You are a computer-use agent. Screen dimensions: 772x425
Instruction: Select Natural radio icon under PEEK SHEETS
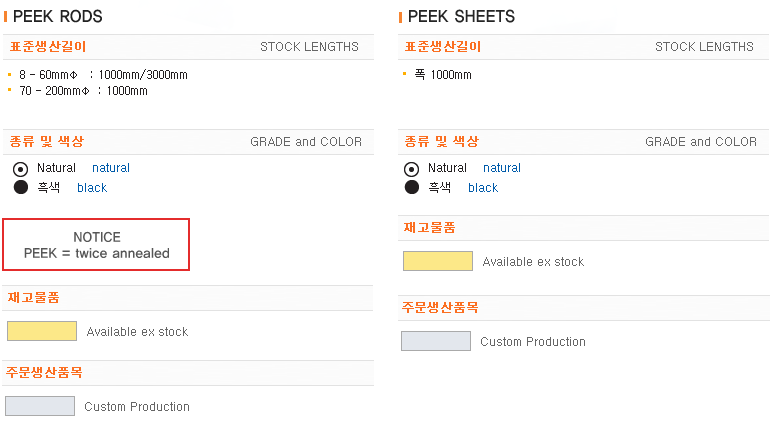tap(411, 169)
